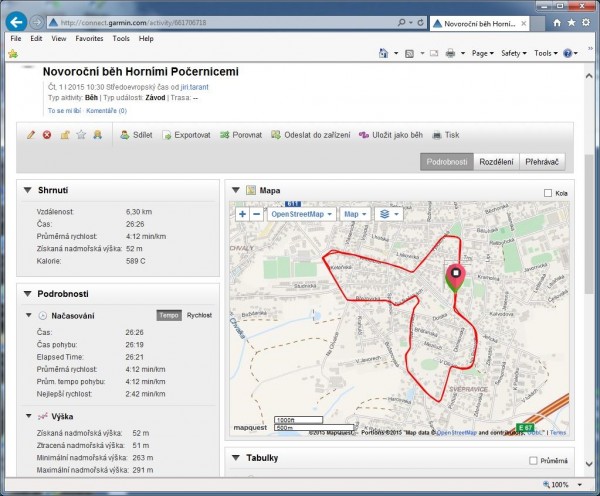Click the OpenStreetMap attribution link
Viewport: 600px width, 496px height.
457,432
